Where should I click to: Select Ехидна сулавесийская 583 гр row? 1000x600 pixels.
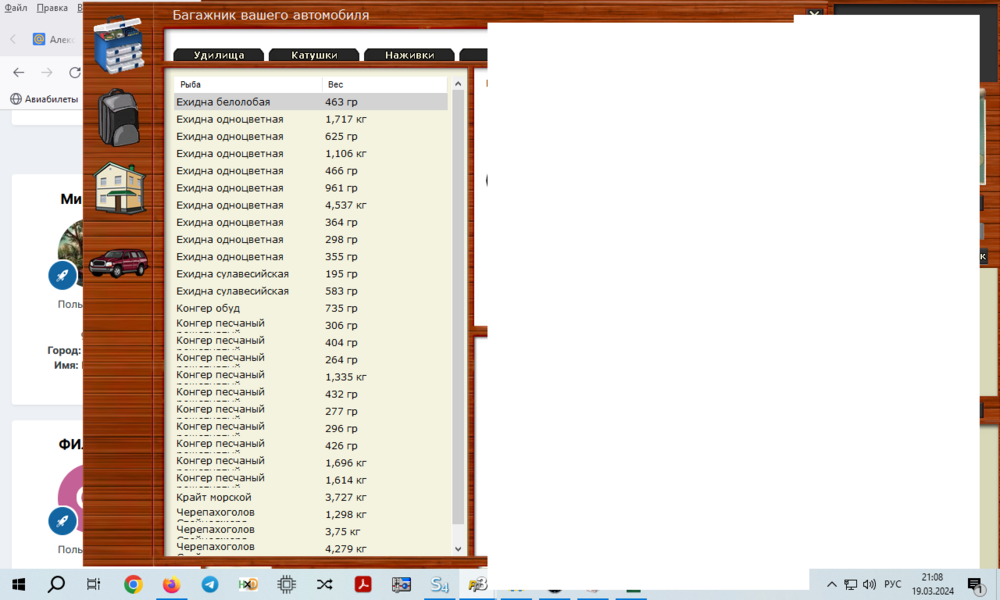point(311,291)
